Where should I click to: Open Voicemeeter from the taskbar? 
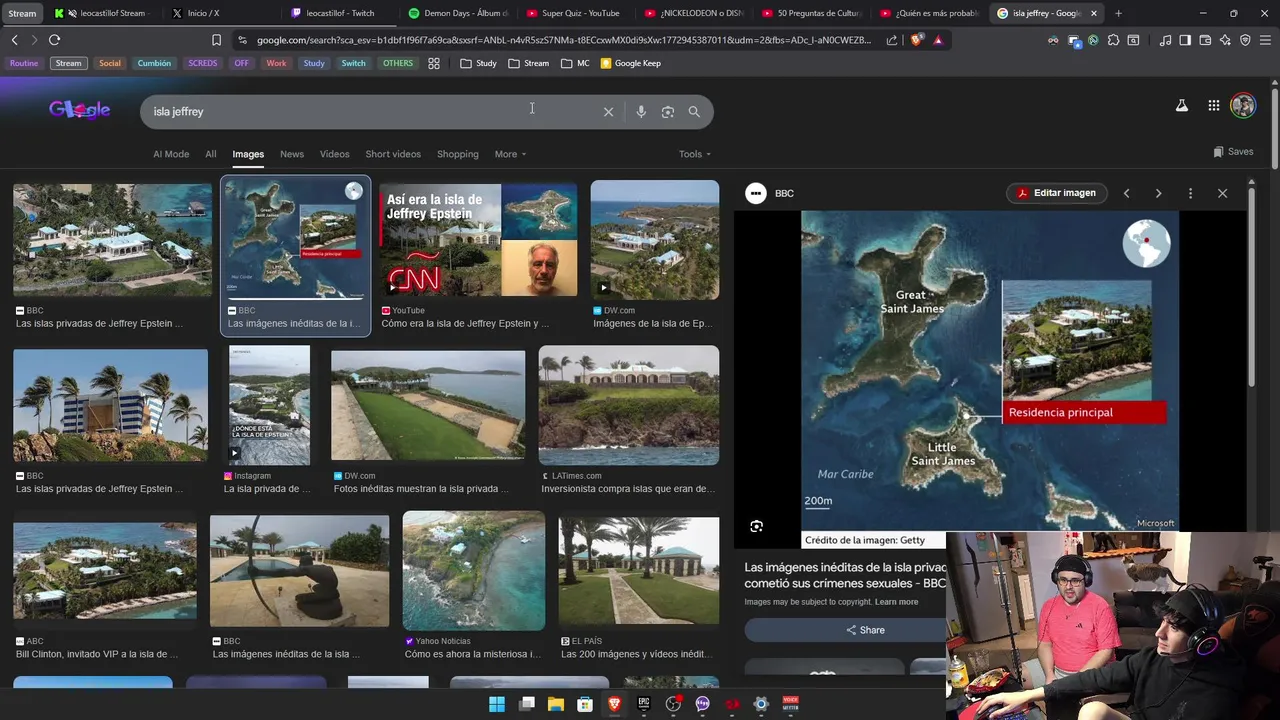(x=790, y=704)
